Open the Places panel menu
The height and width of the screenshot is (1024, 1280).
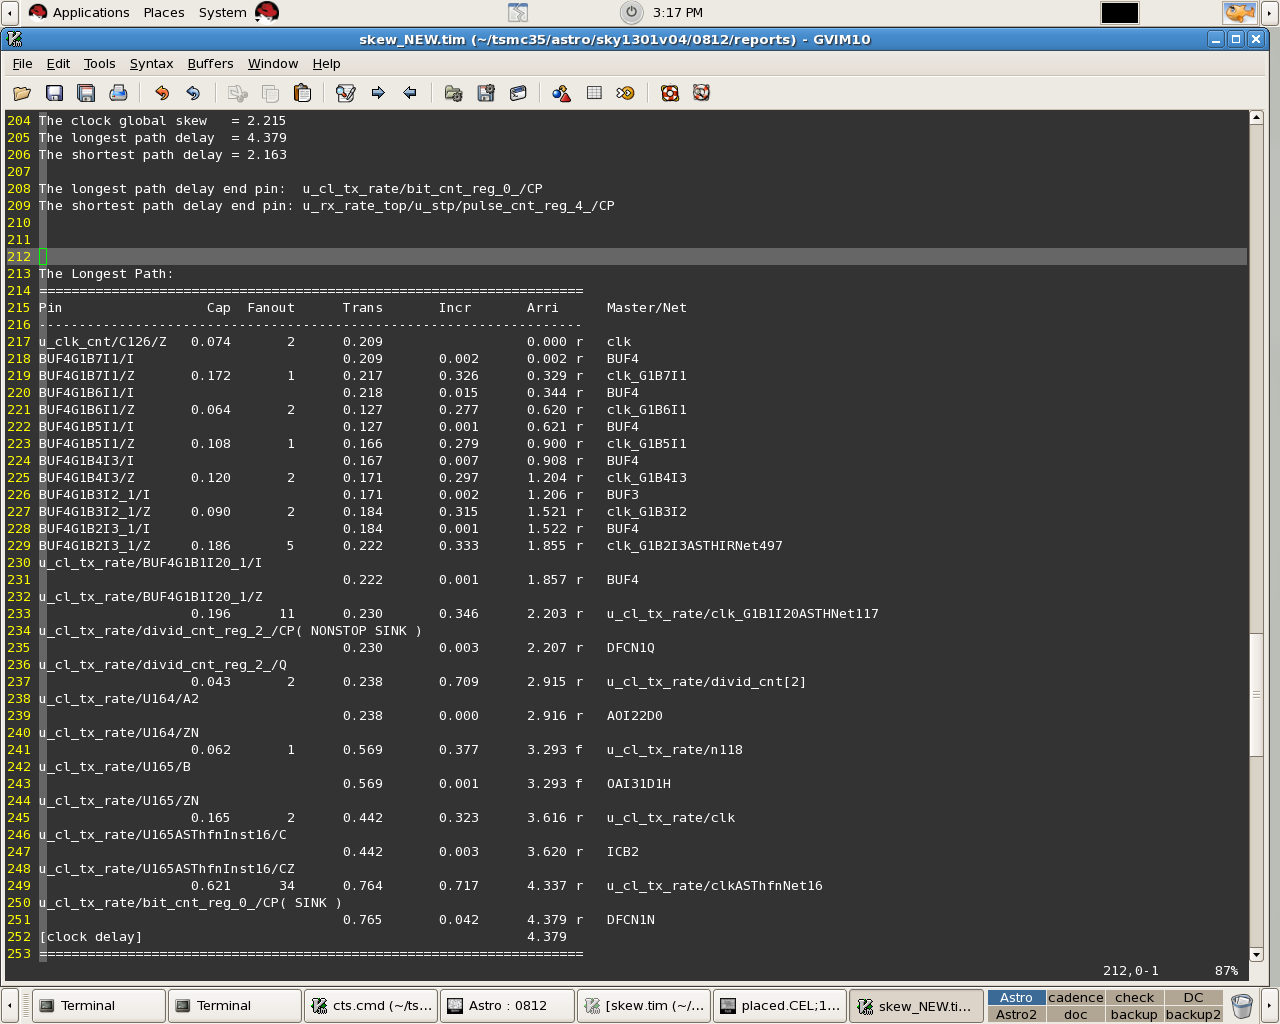point(164,12)
